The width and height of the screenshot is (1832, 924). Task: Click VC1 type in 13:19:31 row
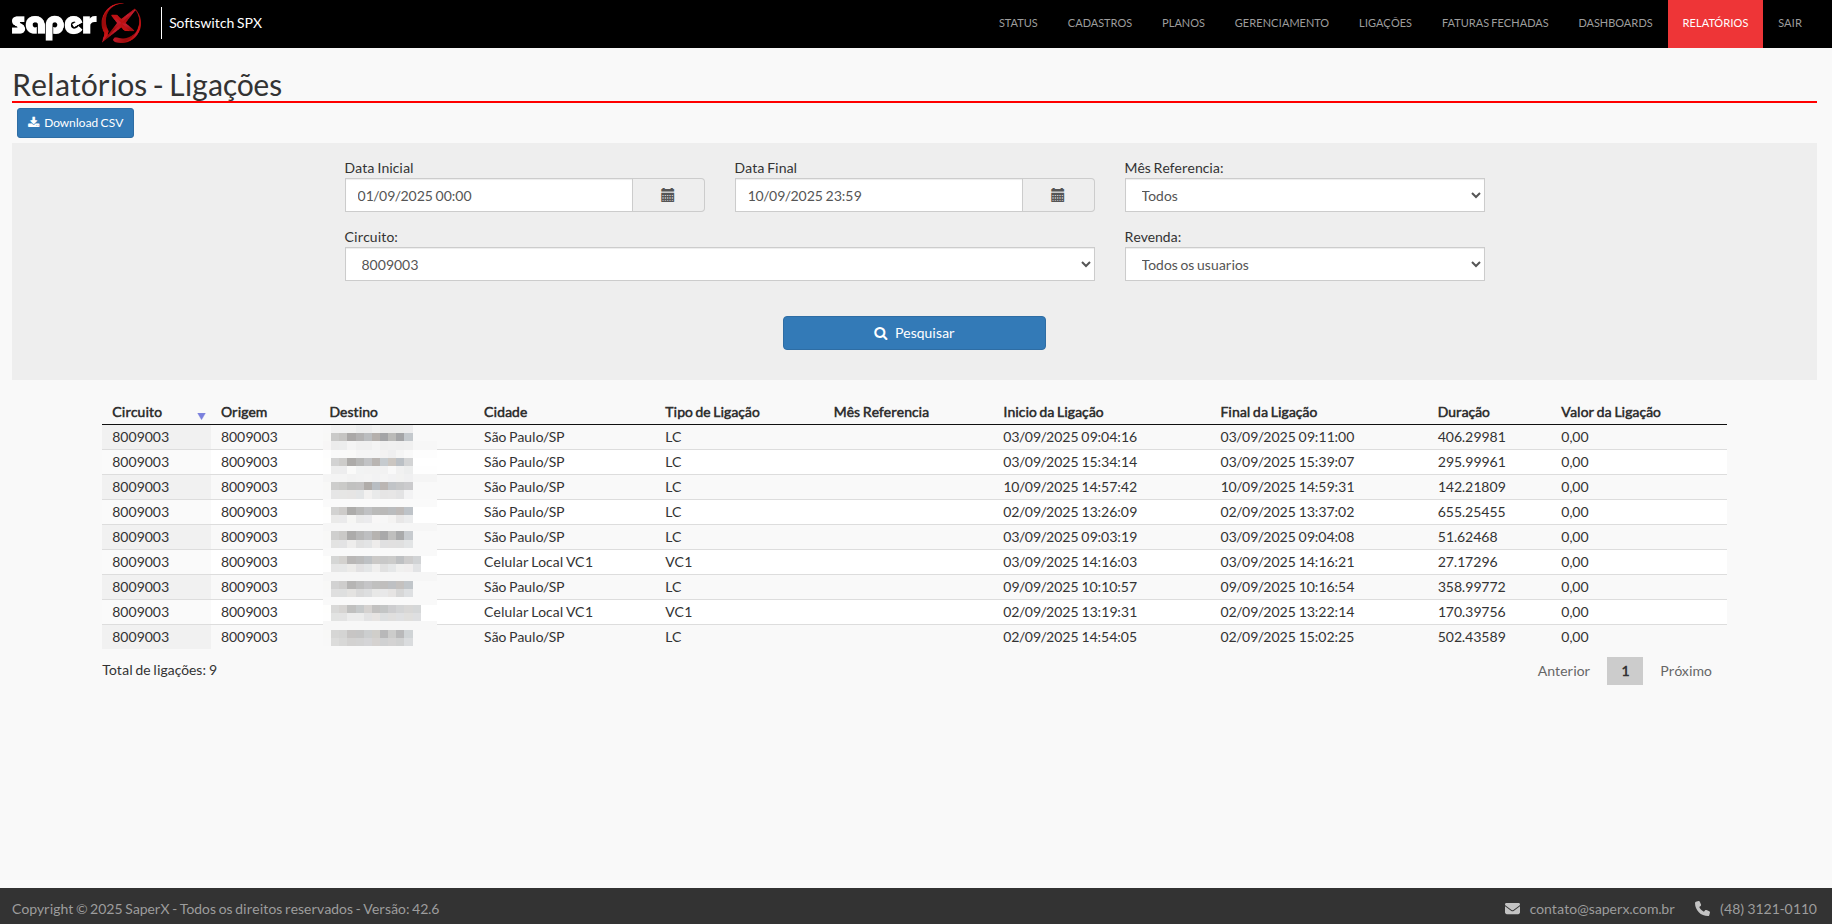tap(678, 612)
